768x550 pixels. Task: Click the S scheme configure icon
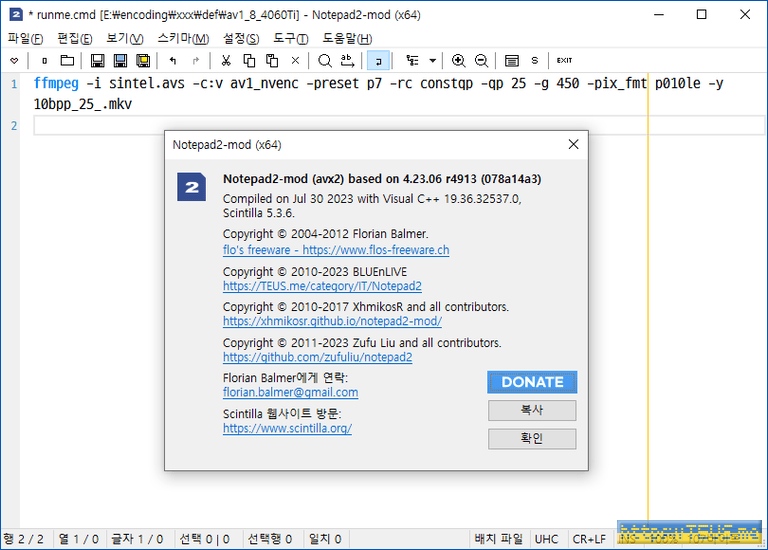pyautogui.click(x=534, y=61)
